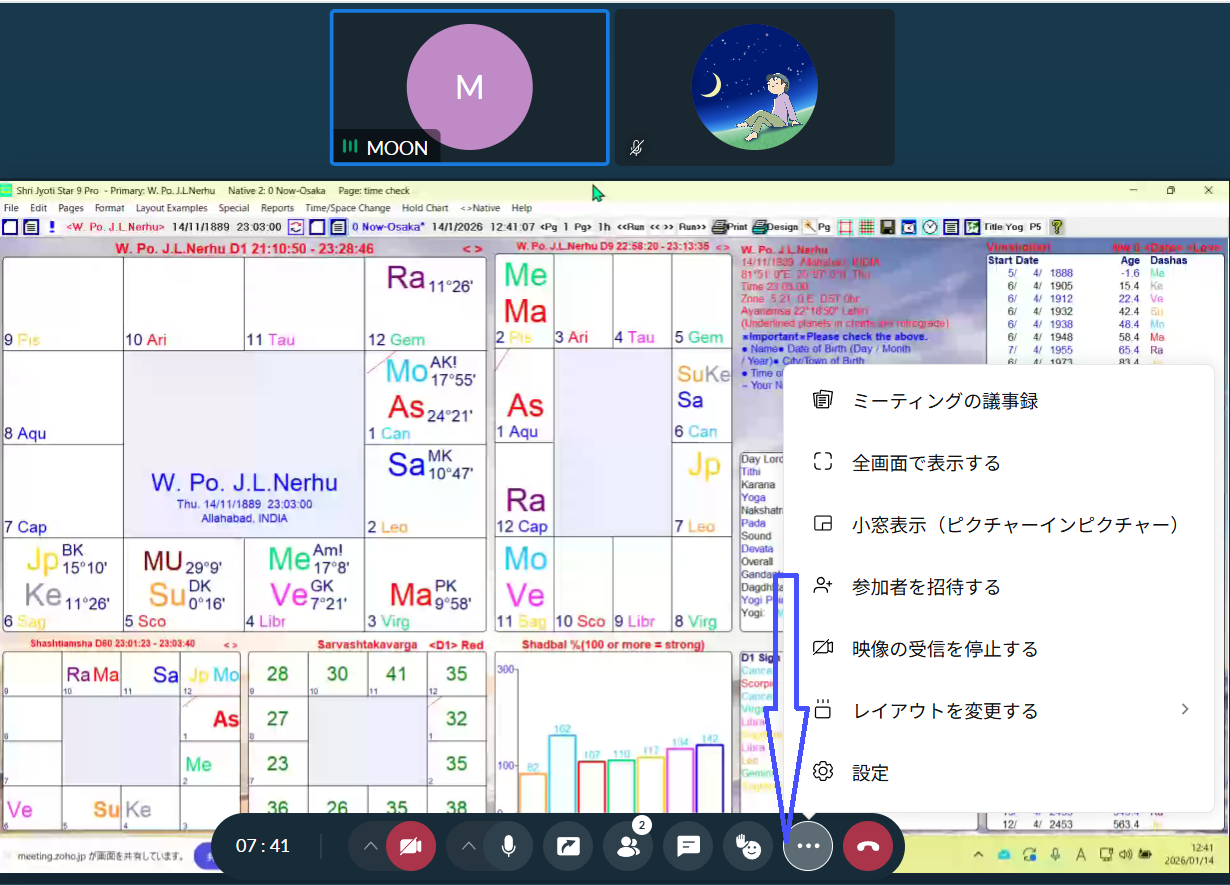Image resolution: width=1230 pixels, height=885 pixels.
Task: Select ミーティングの議事録 from the menu
Action: (944, 401)
